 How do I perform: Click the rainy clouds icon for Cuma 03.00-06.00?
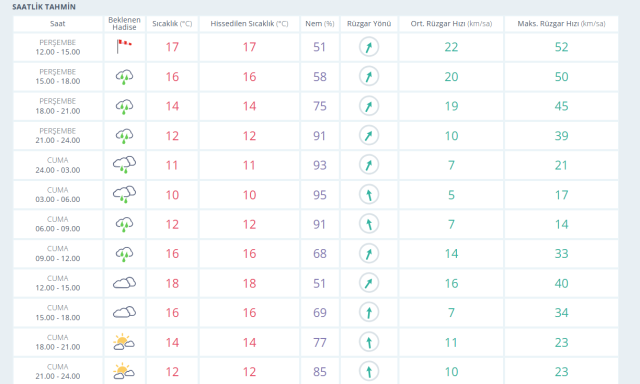[124, 195]
